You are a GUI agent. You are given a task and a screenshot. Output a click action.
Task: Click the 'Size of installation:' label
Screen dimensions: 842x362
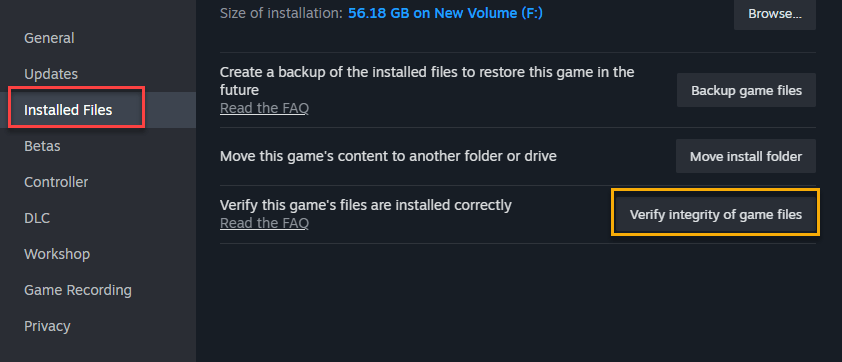pos(281,13)
